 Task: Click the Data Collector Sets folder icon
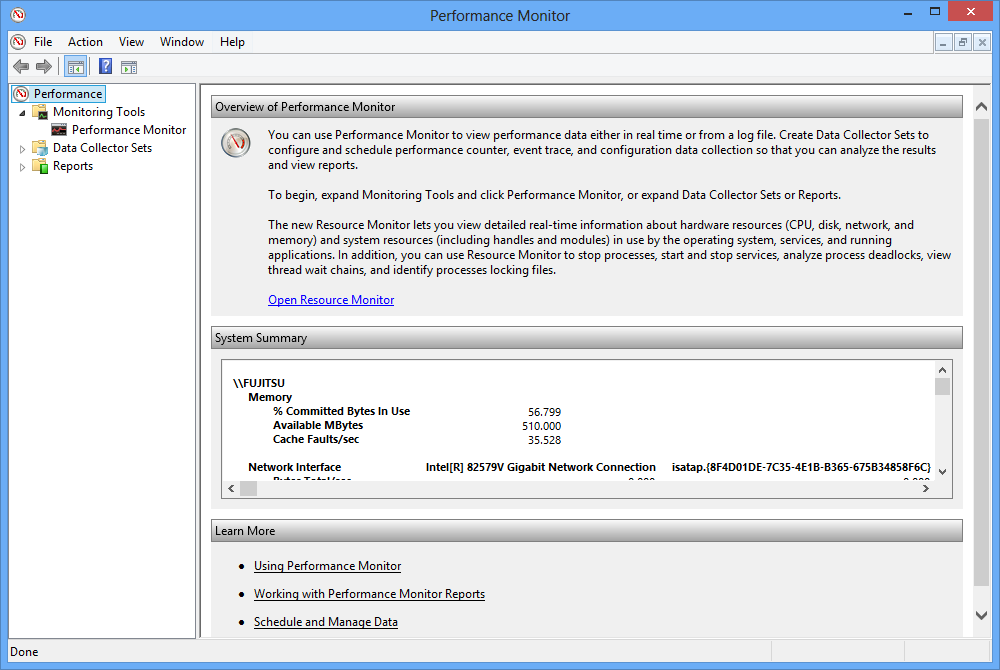pos(40,148)
